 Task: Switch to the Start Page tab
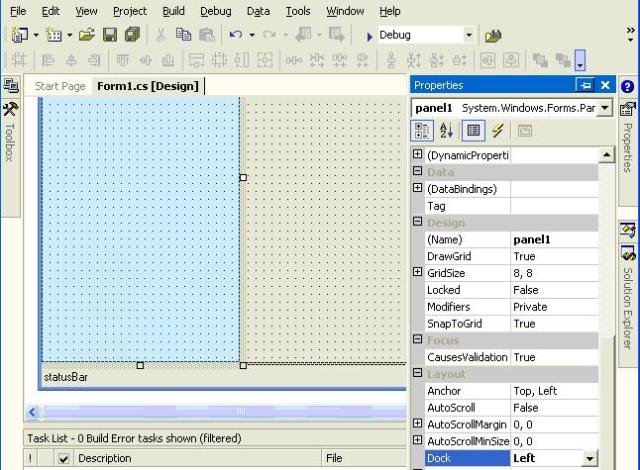point(60,86)
